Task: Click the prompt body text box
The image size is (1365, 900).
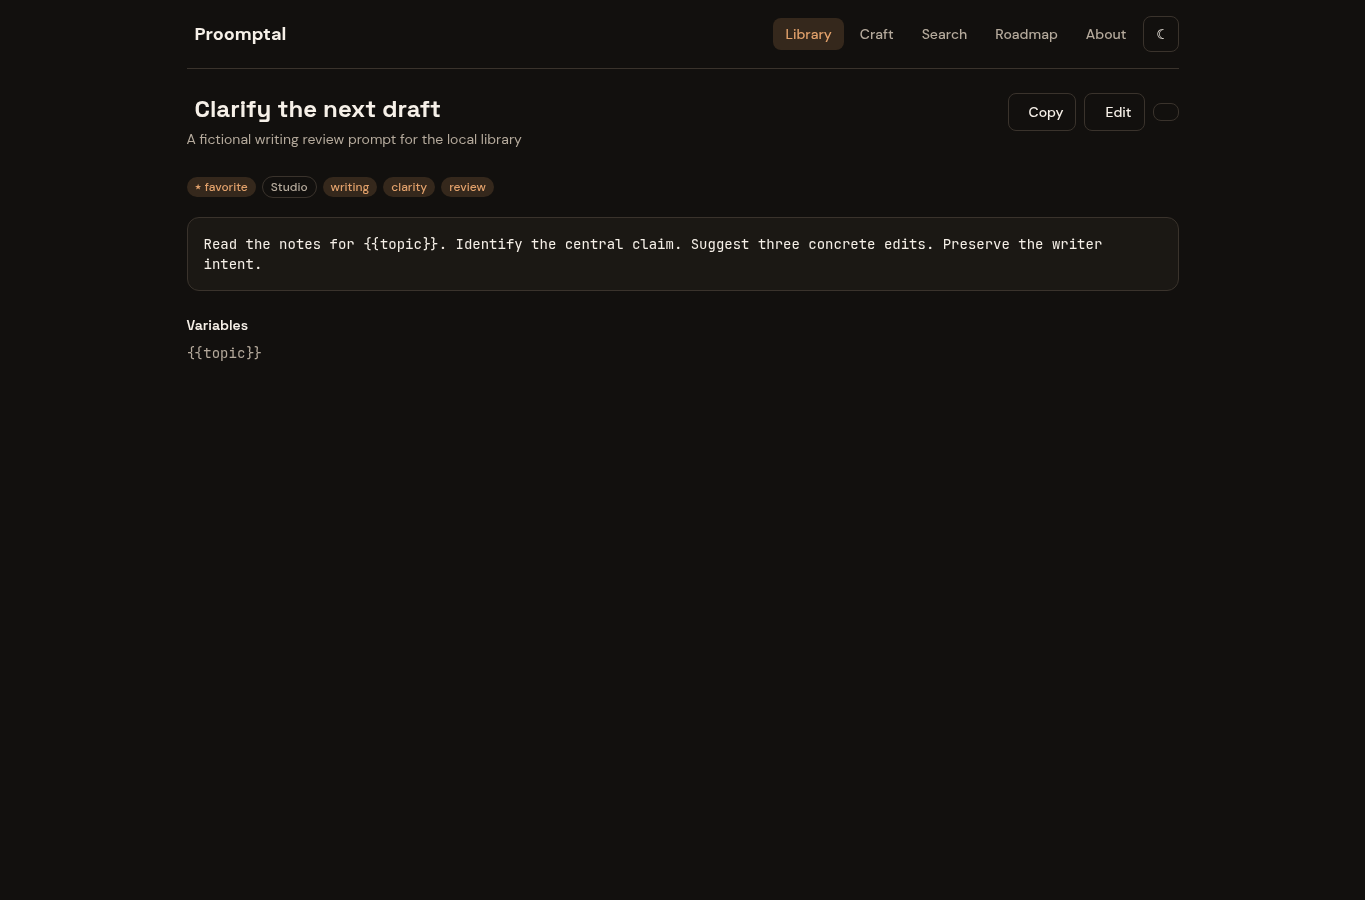Action: pyautogui.click(x=683, y=254)
